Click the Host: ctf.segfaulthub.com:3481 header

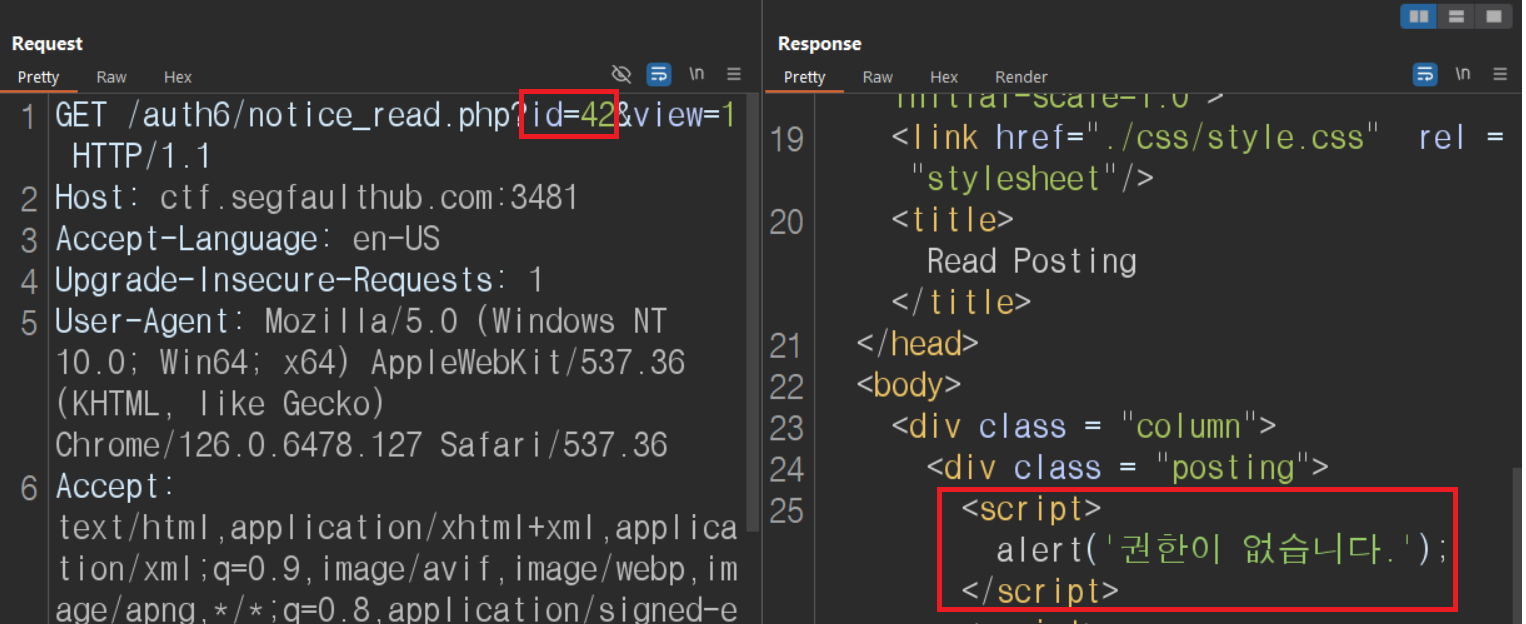click(x=317, y=198)
